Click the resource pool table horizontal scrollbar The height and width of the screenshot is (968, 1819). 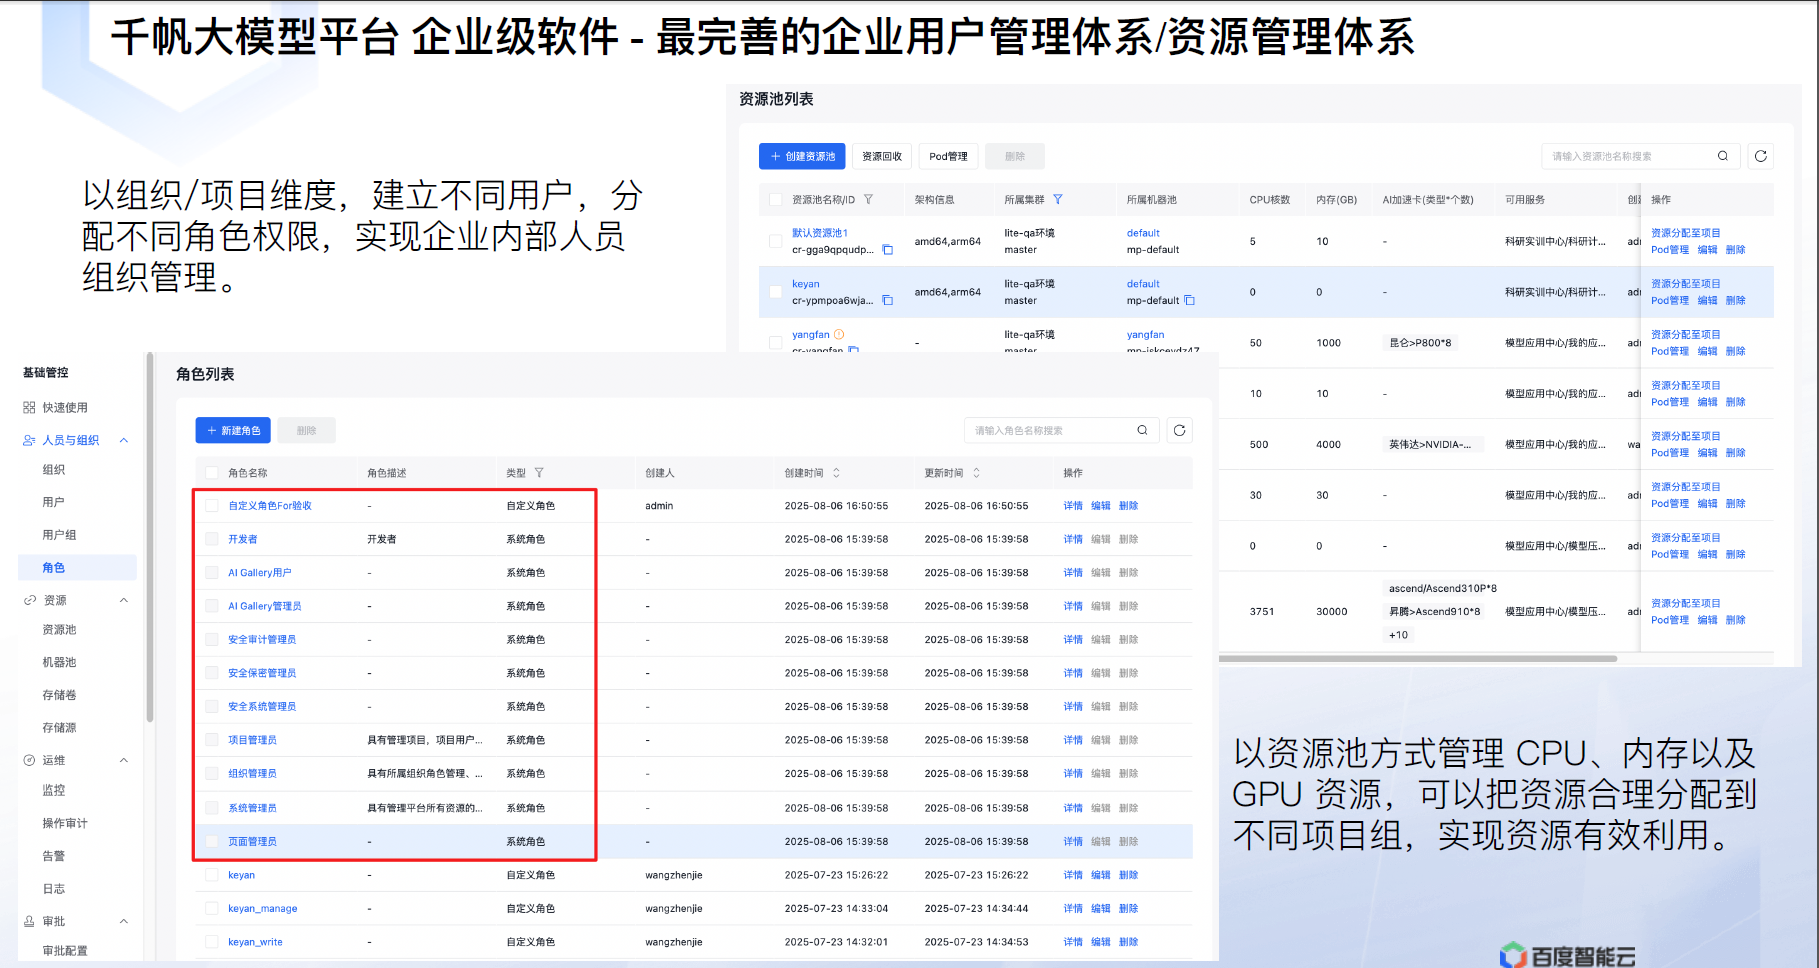(1417, 659)
